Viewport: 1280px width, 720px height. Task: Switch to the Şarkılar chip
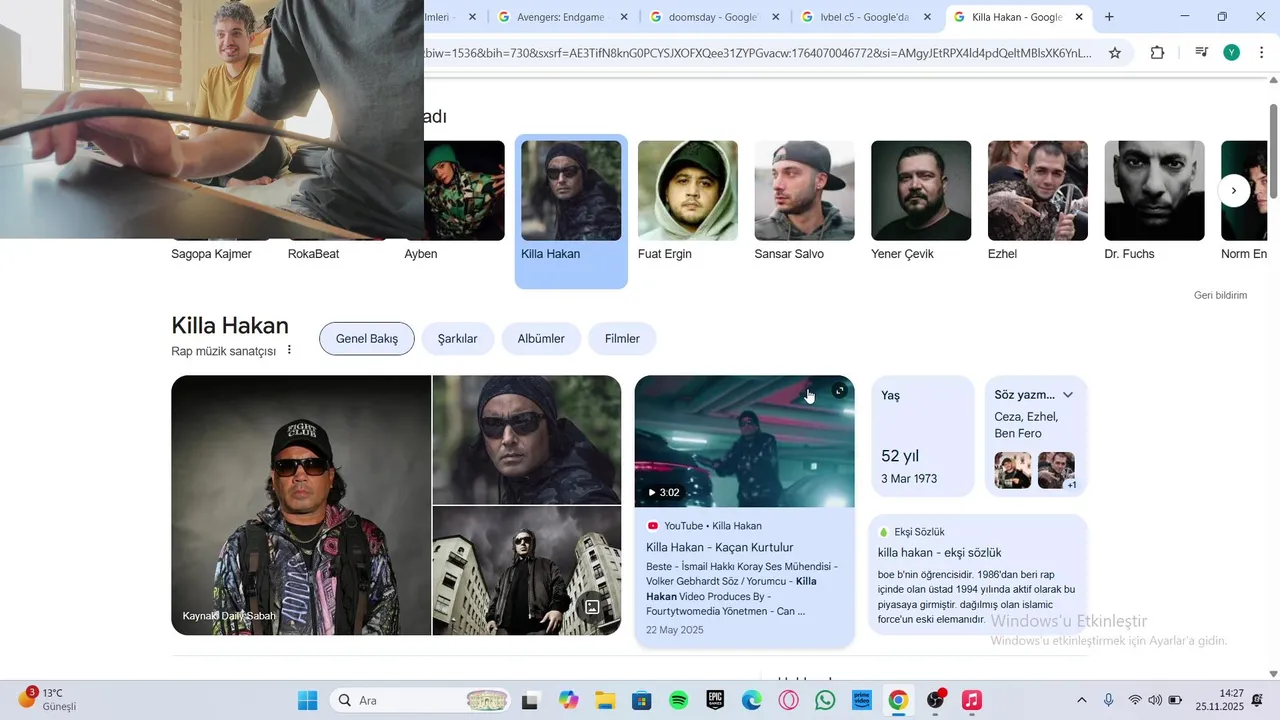click(458, 339)
